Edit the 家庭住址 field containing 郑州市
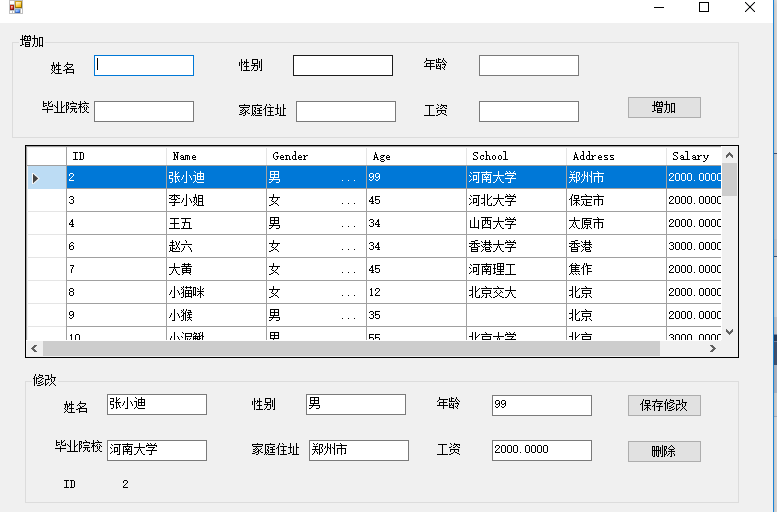777x512 pixels. pyautogui.click(x=359, y=451)
